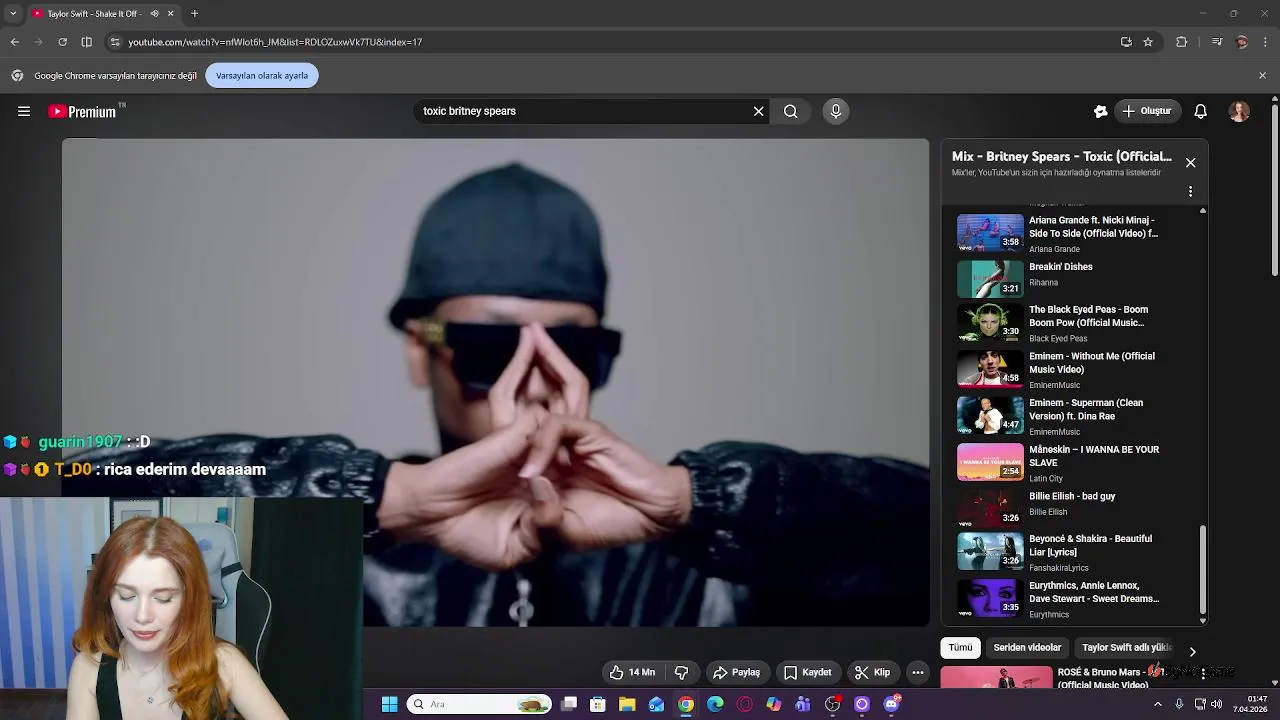1280x720 pixels.
Task: Clear the search box with X icon
Action: (758, 111)
